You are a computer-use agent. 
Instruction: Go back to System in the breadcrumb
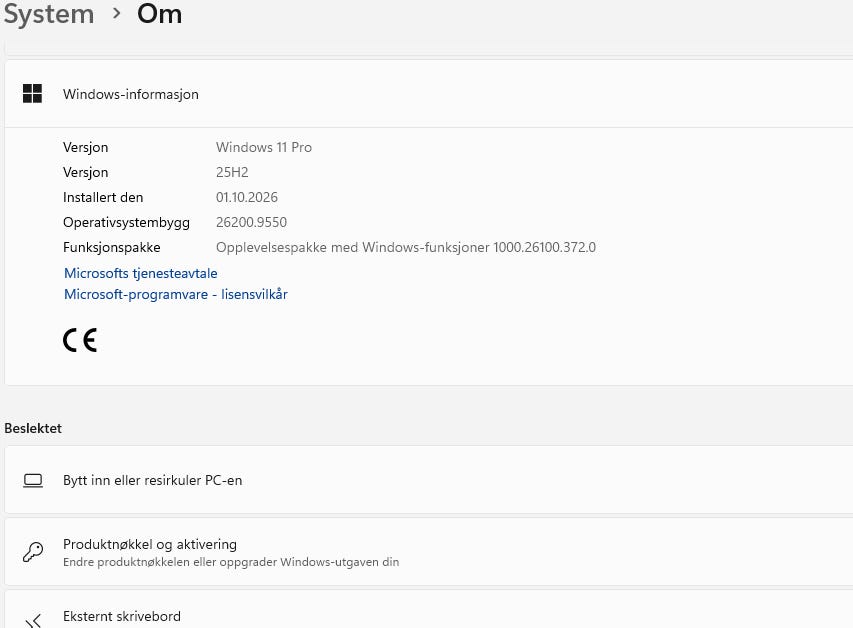[49, 14]
